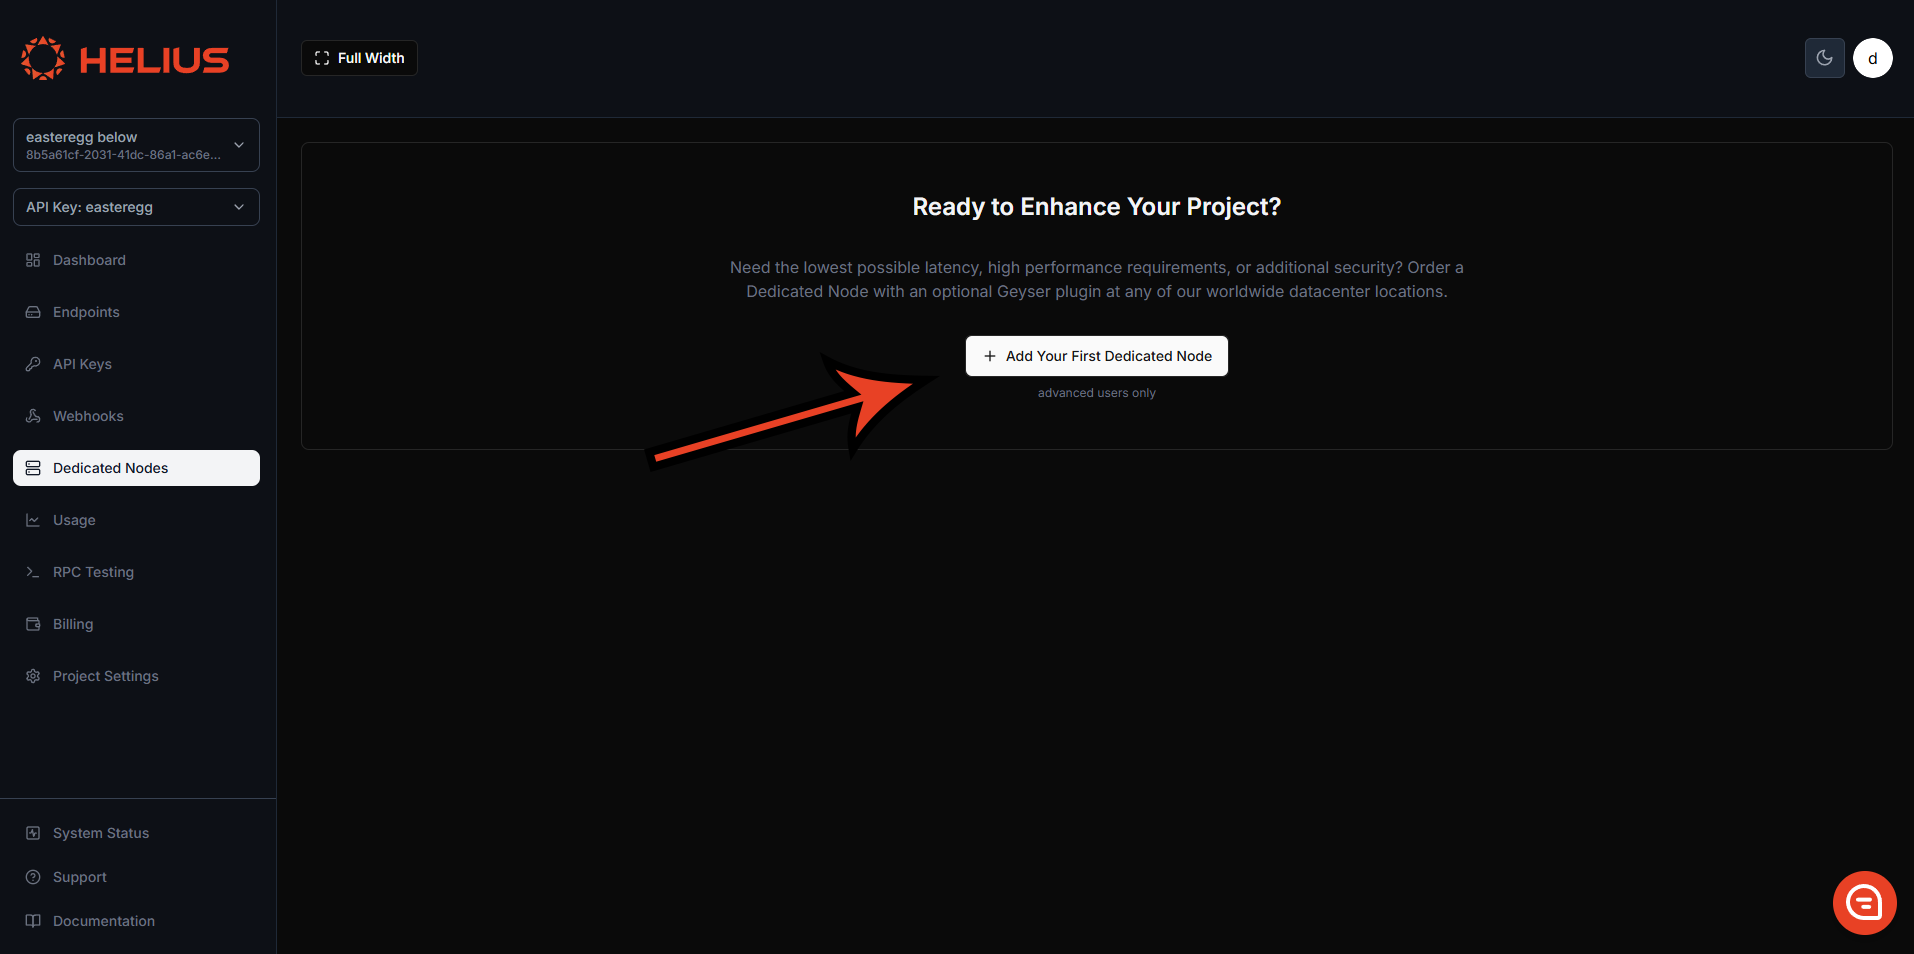Toggle dark mode with the moon icon
This screenshot has width=1914, height=954.
tap(1824, 57)
